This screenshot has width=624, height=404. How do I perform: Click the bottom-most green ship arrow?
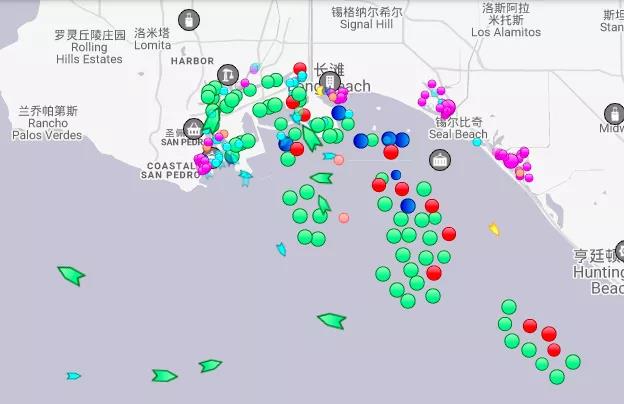click(x=164, y=376)
